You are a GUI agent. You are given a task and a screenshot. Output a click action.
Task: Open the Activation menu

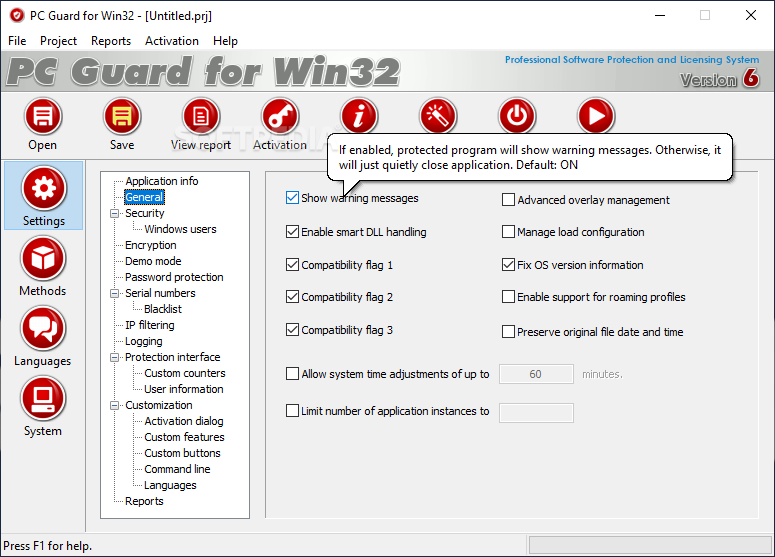point(172,41)
